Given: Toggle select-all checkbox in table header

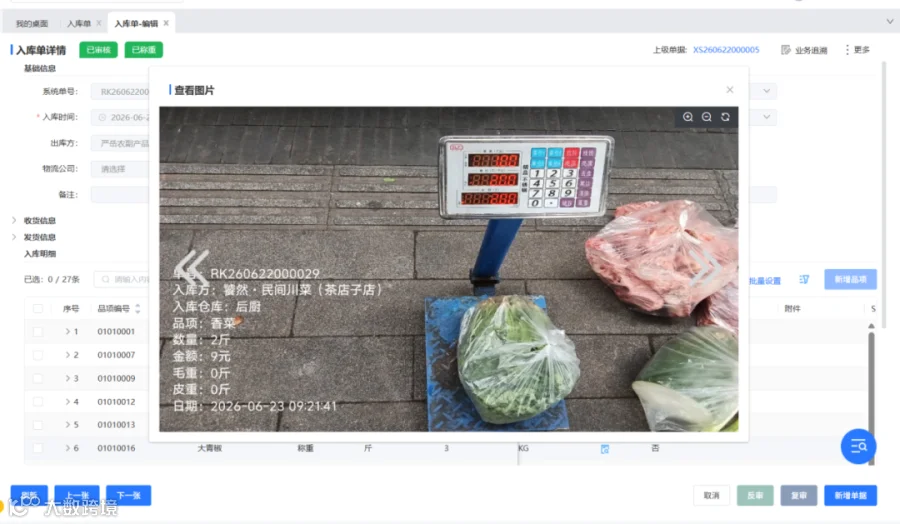Looking at the screenshot, I should tap(38, 309).
